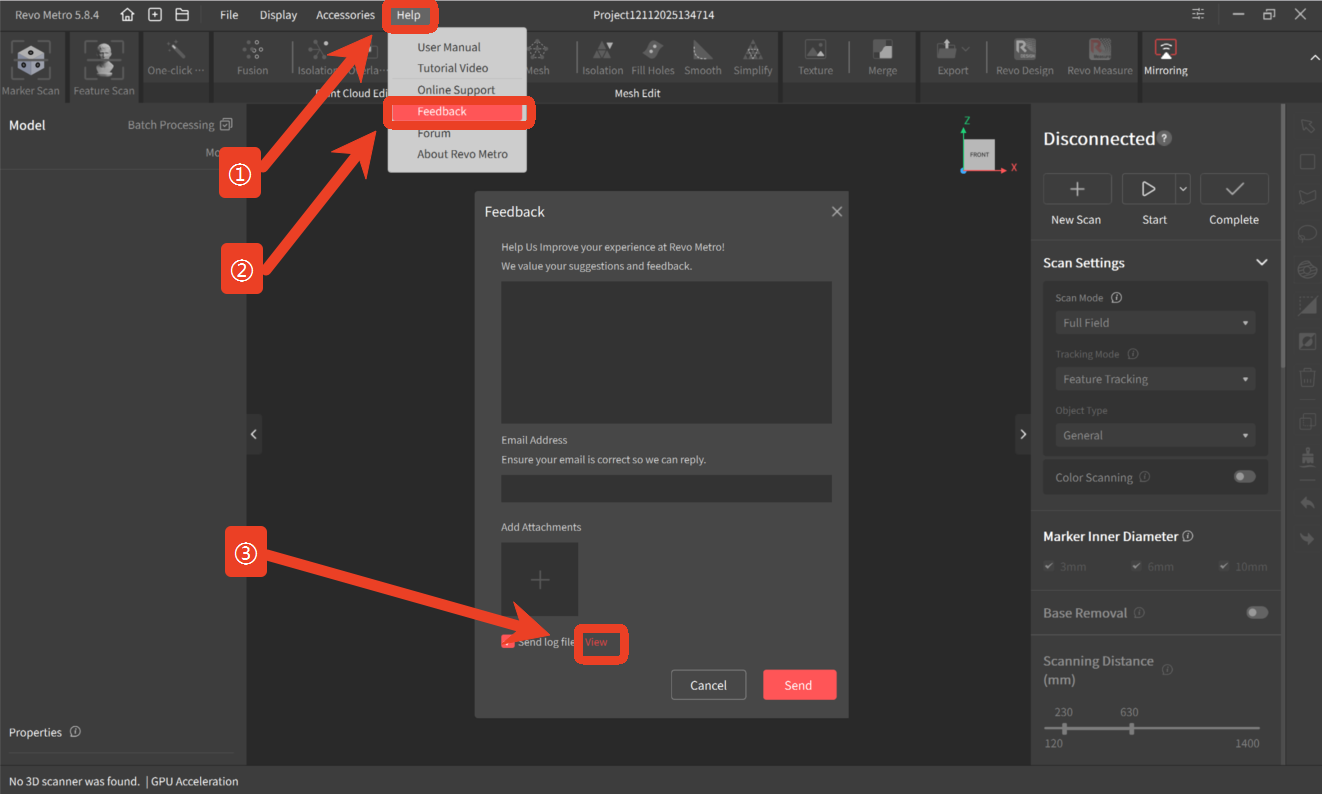Choose the lasso selection tool in sidebar
Viewport: 1322px width, 794px height.
1307,234
